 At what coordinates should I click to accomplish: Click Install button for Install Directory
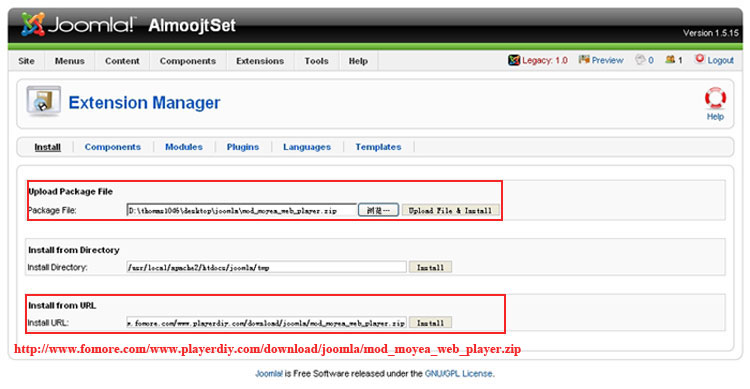(x=430, y=267)
